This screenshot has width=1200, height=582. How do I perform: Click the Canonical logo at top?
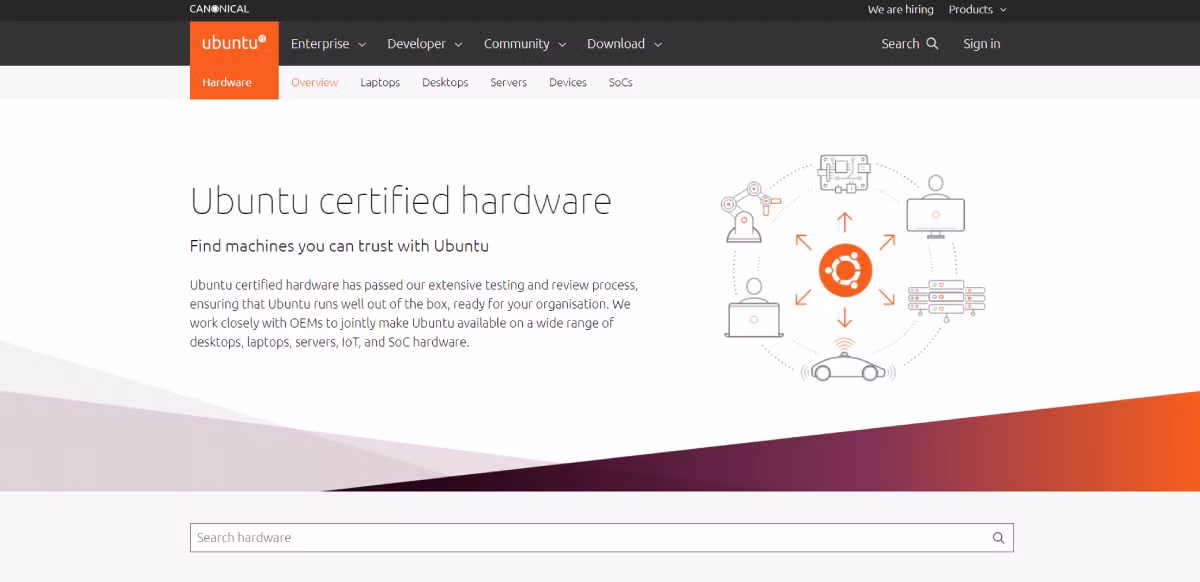pyautogui.click(x=219, y=9)
